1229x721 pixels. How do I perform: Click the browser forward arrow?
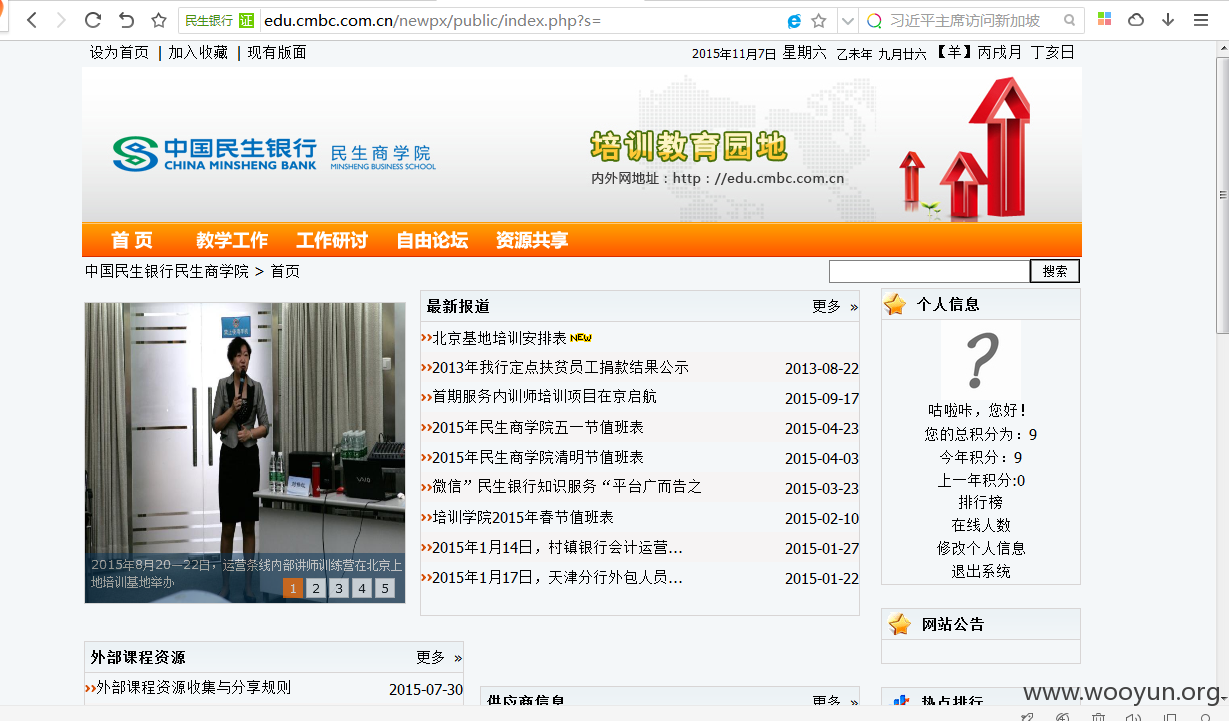[62, 20]
